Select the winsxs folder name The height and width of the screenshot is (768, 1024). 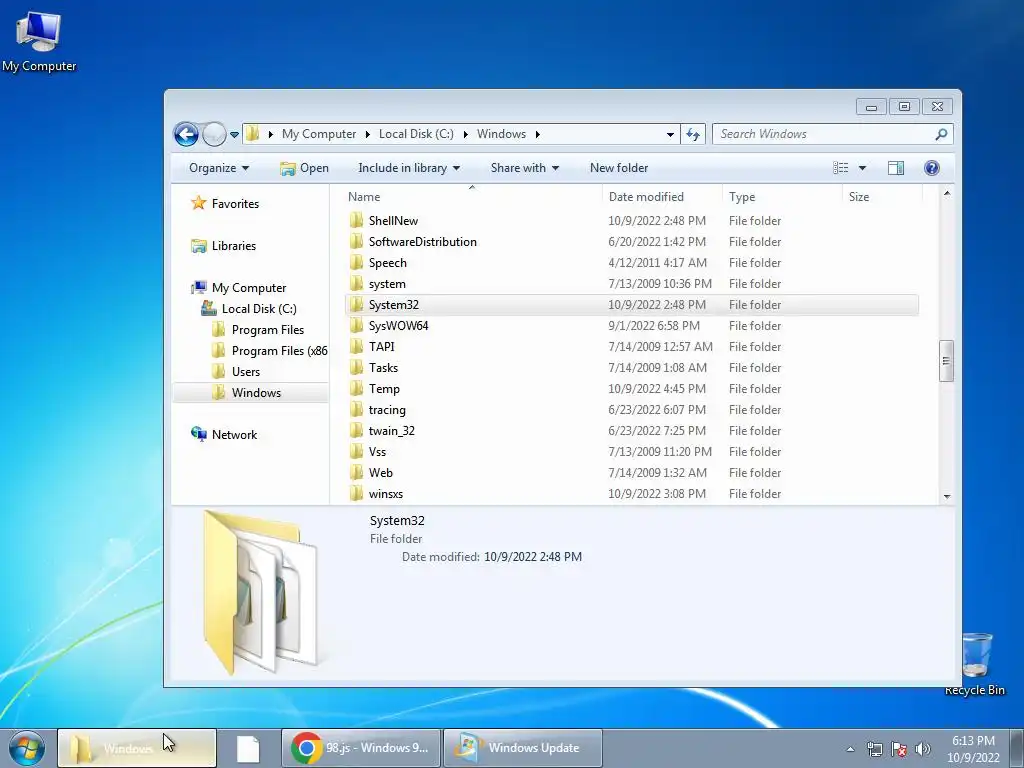[x=386, y=494]
